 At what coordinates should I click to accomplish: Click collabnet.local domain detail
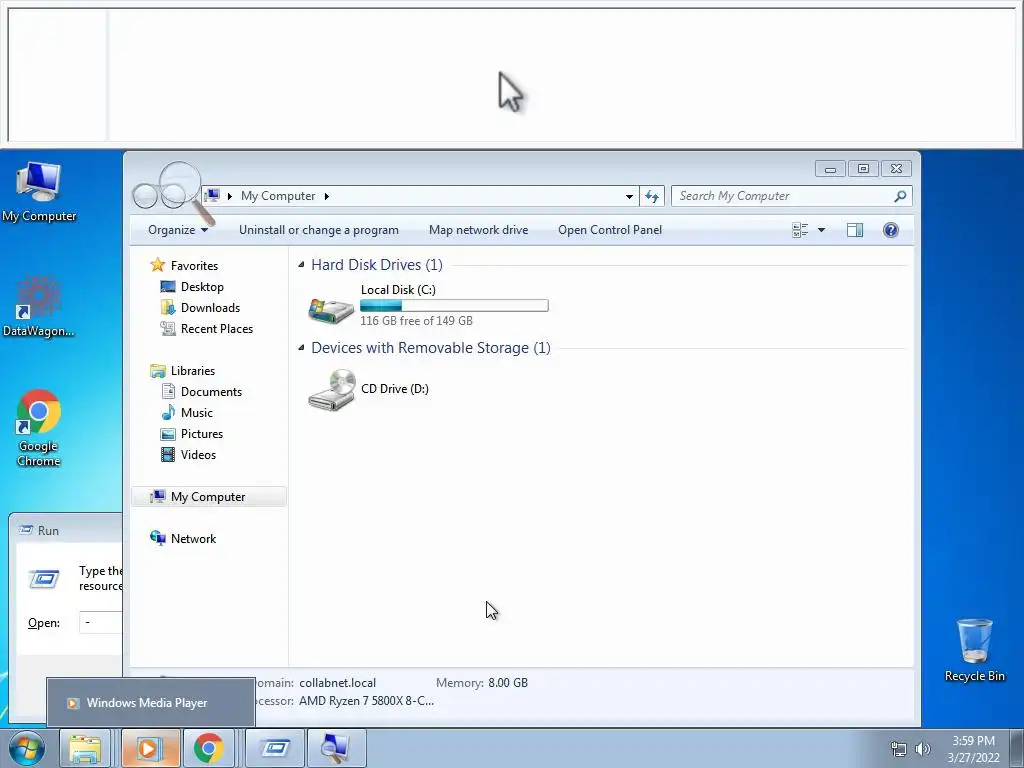click(338, 683)
